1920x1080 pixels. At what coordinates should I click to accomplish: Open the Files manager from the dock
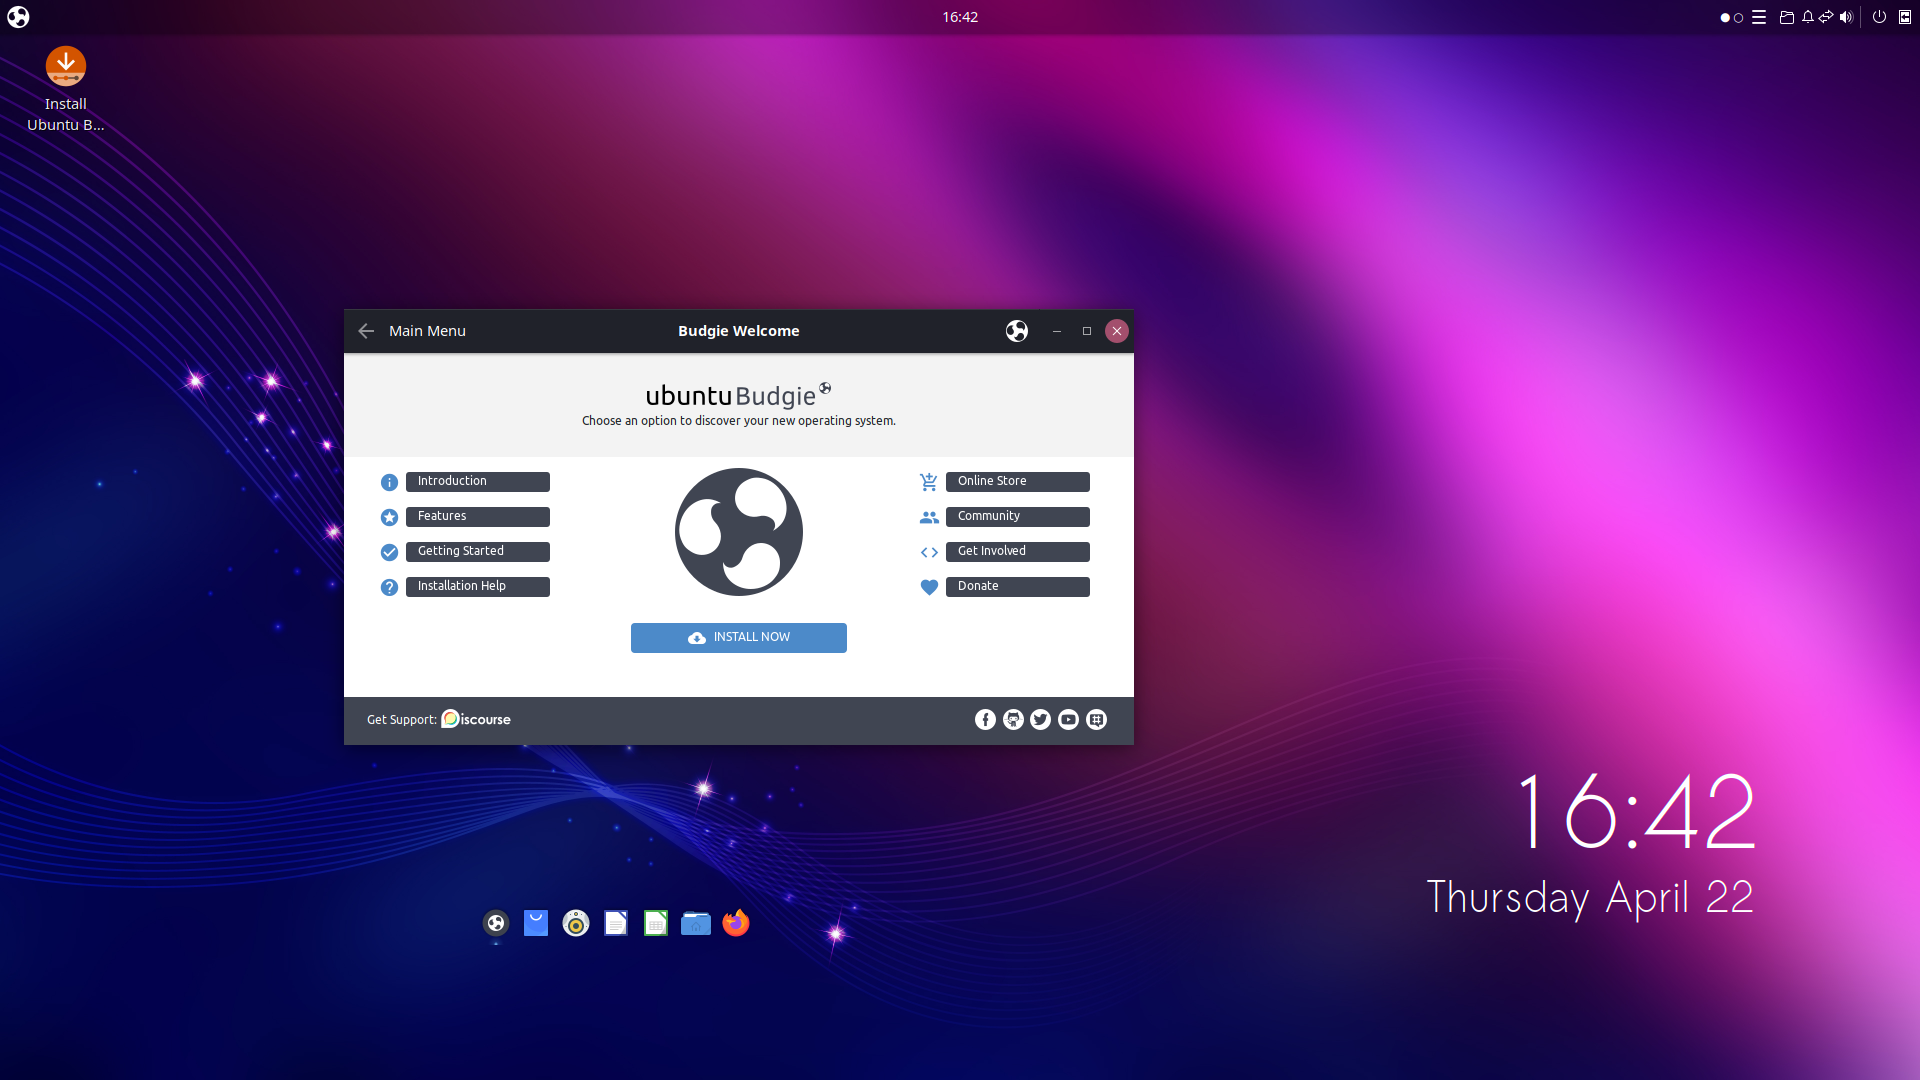point(696,923)
